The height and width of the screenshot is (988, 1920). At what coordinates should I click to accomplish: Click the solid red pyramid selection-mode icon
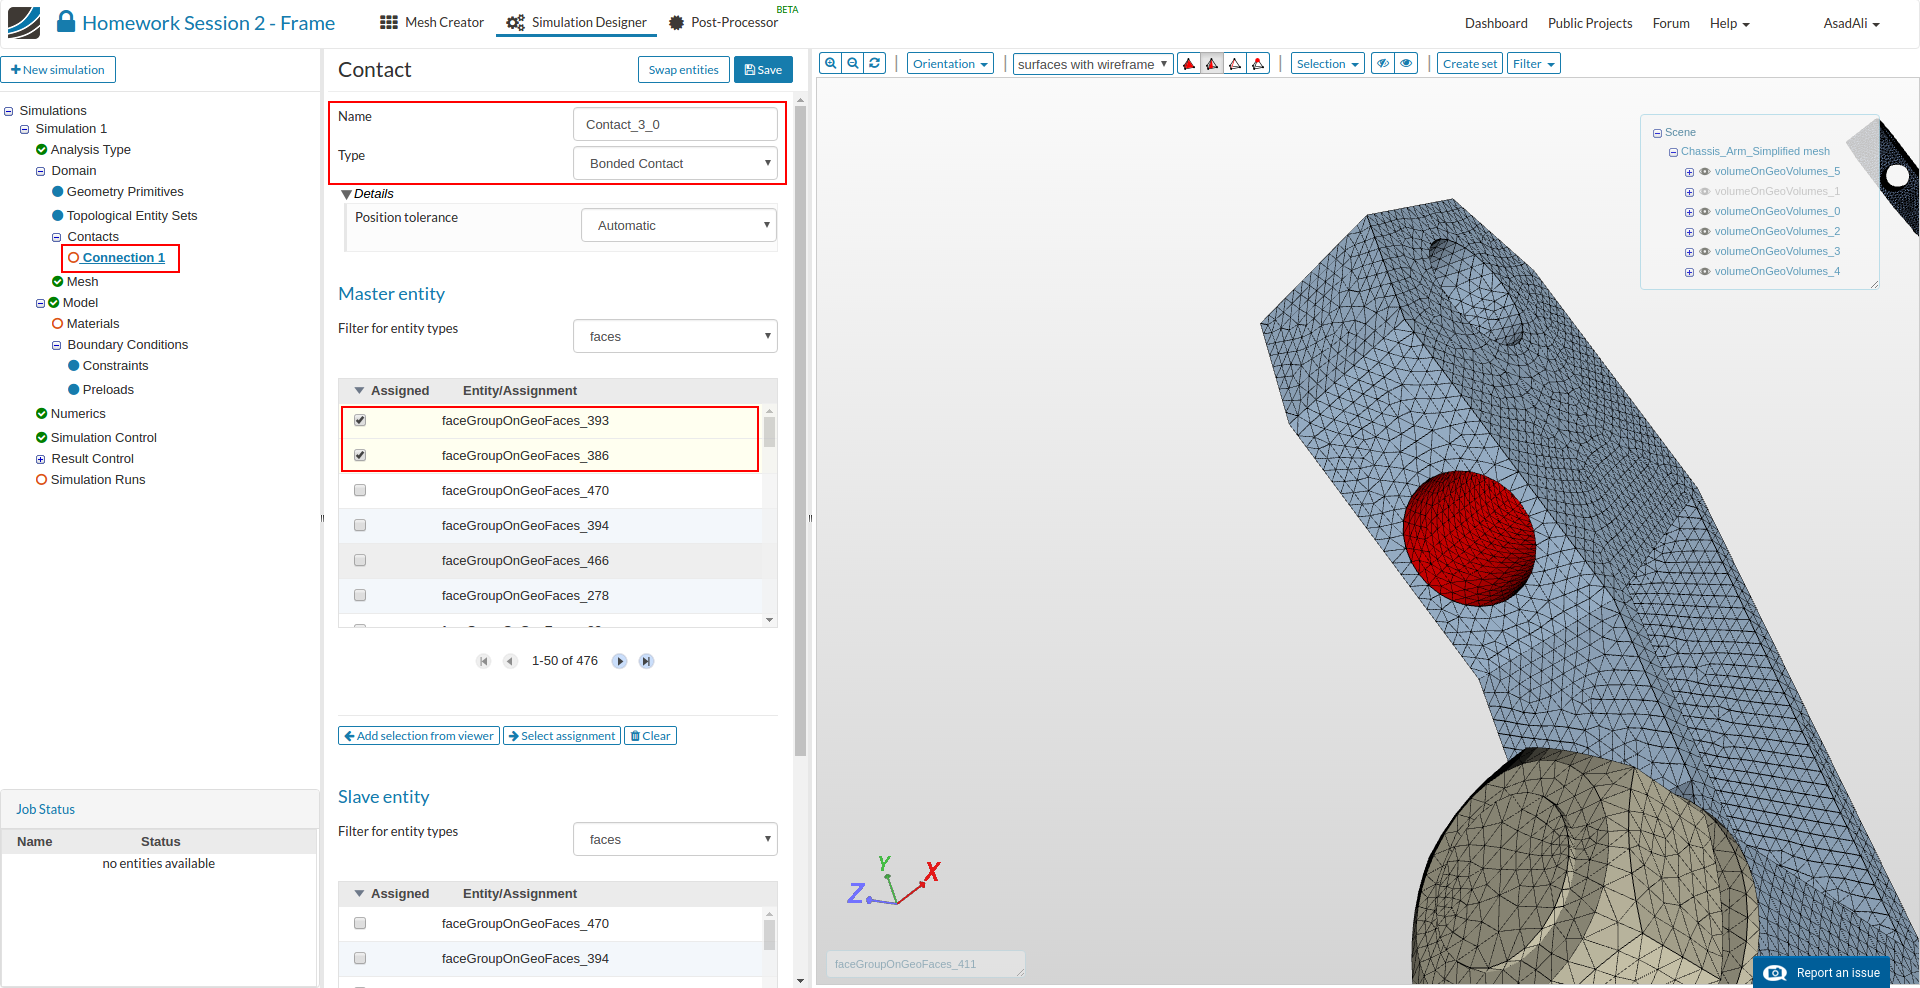(1189, 64)
